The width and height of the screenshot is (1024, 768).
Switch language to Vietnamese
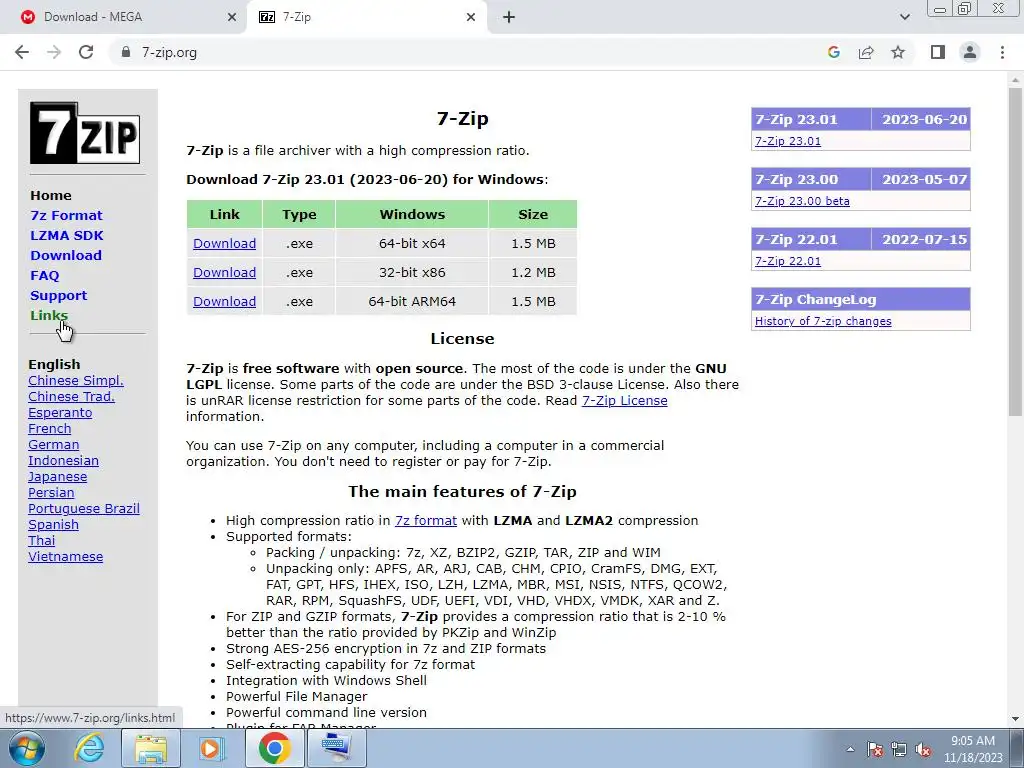click(x=65, y=556)
